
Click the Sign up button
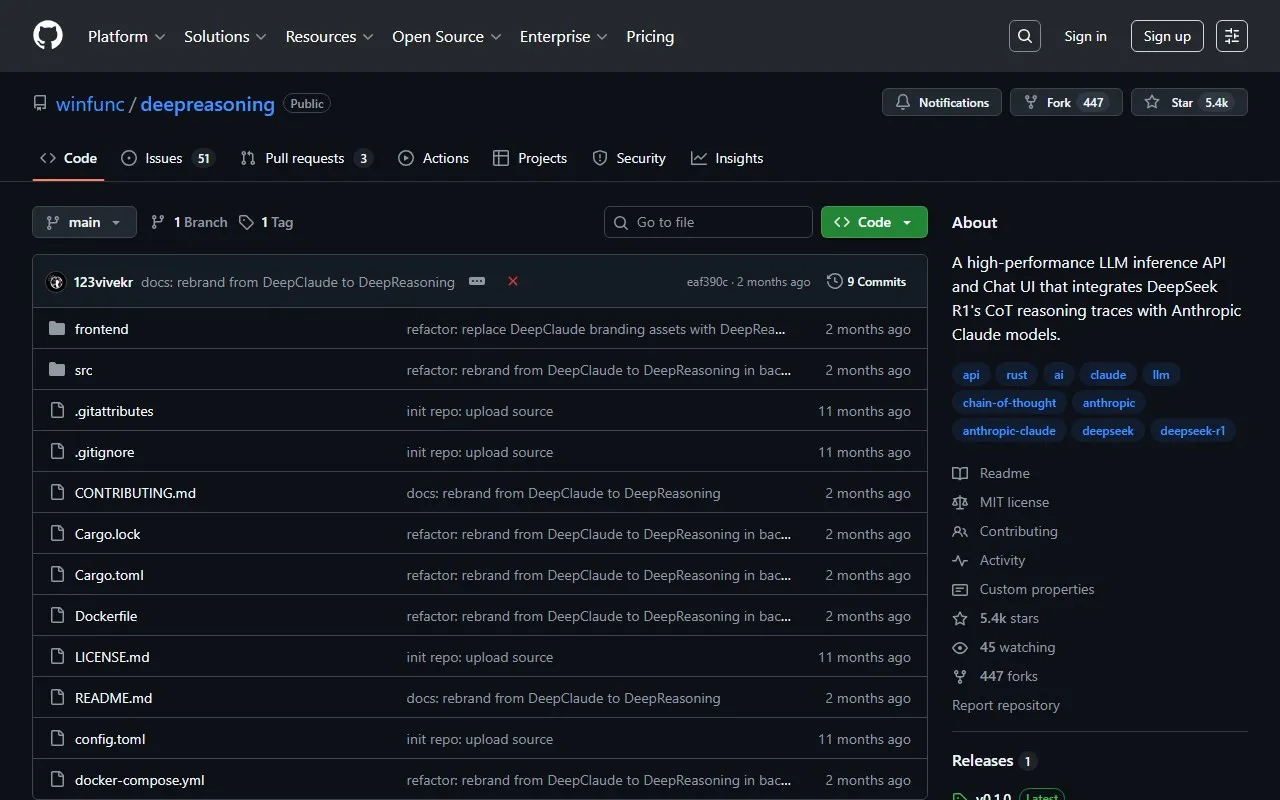(x=1167, y=36)
